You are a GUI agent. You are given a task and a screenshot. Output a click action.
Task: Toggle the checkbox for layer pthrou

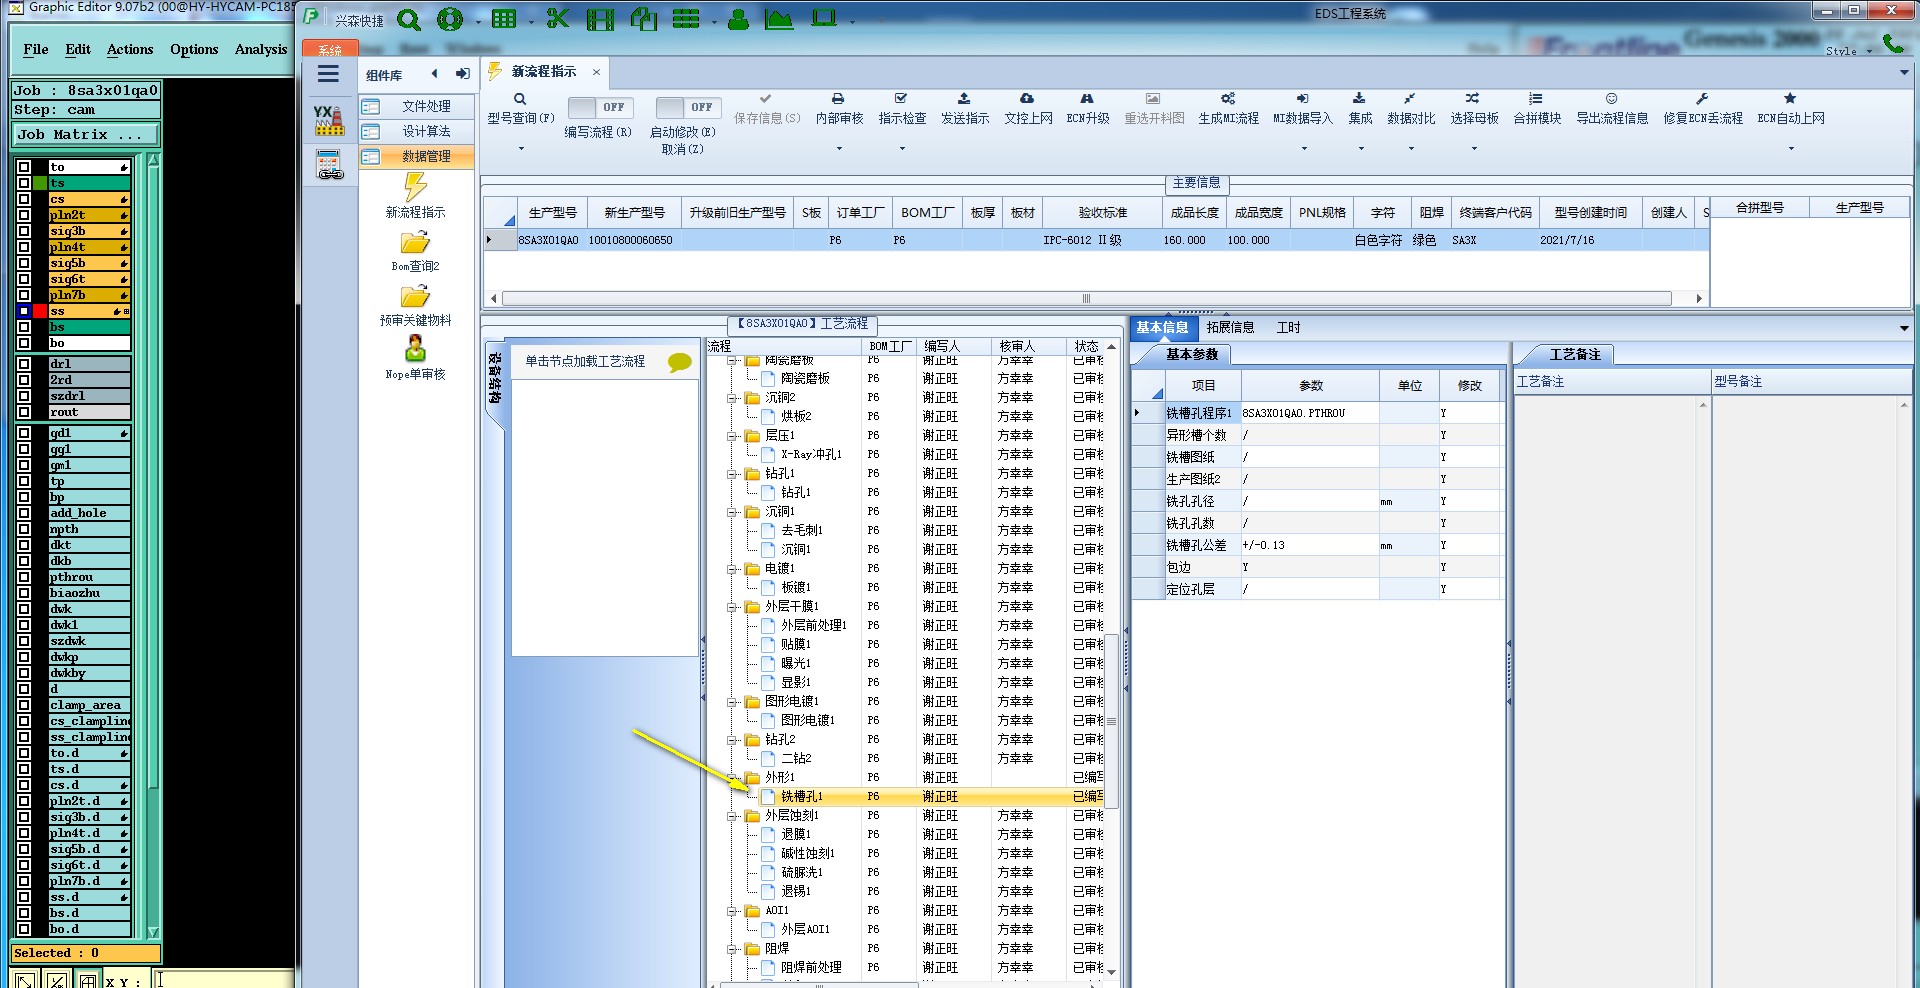pos(24,577)
